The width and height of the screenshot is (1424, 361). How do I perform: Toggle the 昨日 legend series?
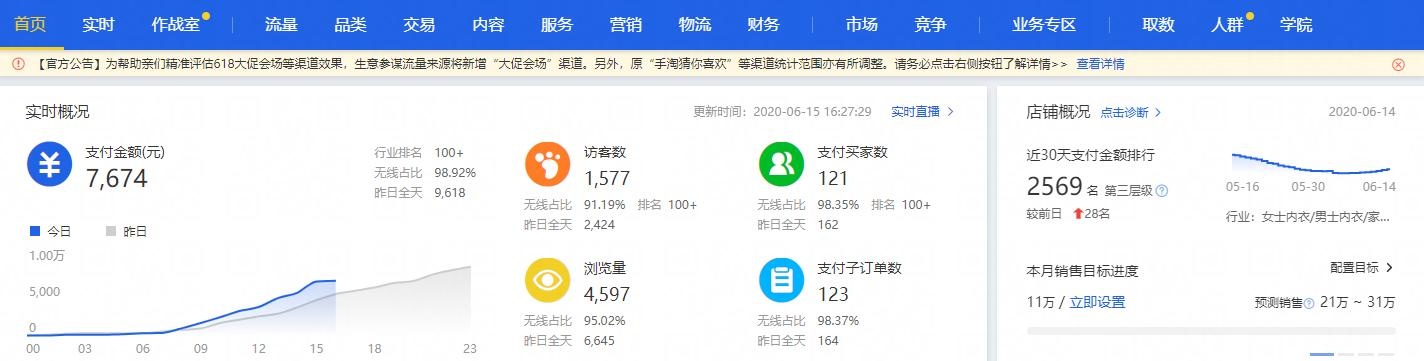pyautogui.click(x=126, y=231)
